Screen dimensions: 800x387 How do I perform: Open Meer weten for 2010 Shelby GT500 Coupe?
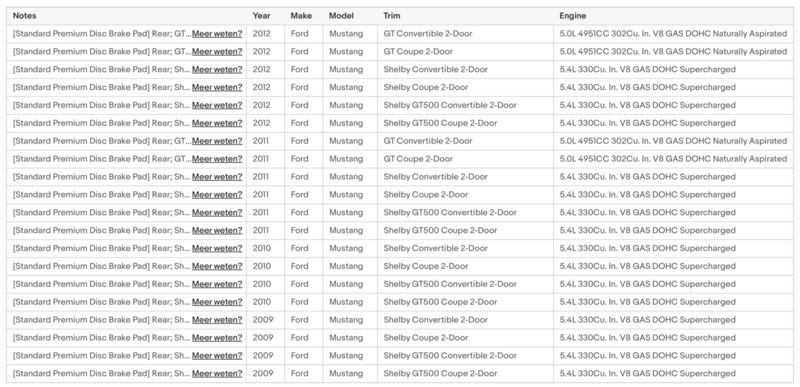pos(217,302)
